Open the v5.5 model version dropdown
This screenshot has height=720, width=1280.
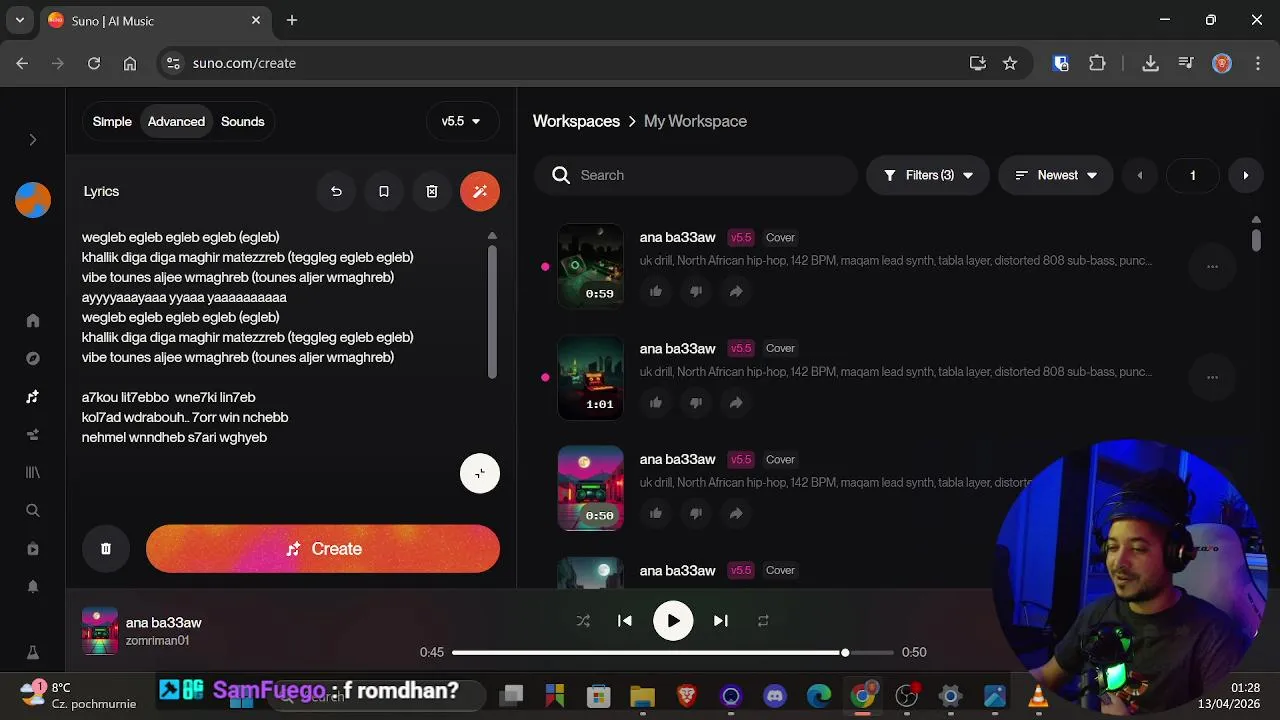coord(462,122)
